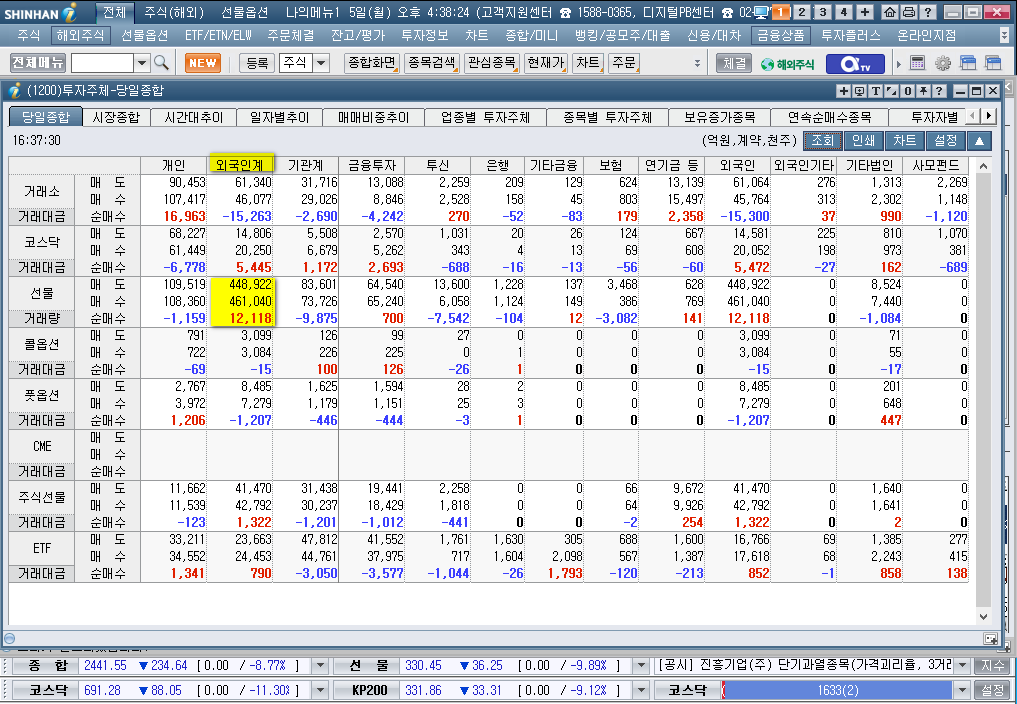Open help question mark in main title bar
The image size is (1017, 704).
pos(928,12)
